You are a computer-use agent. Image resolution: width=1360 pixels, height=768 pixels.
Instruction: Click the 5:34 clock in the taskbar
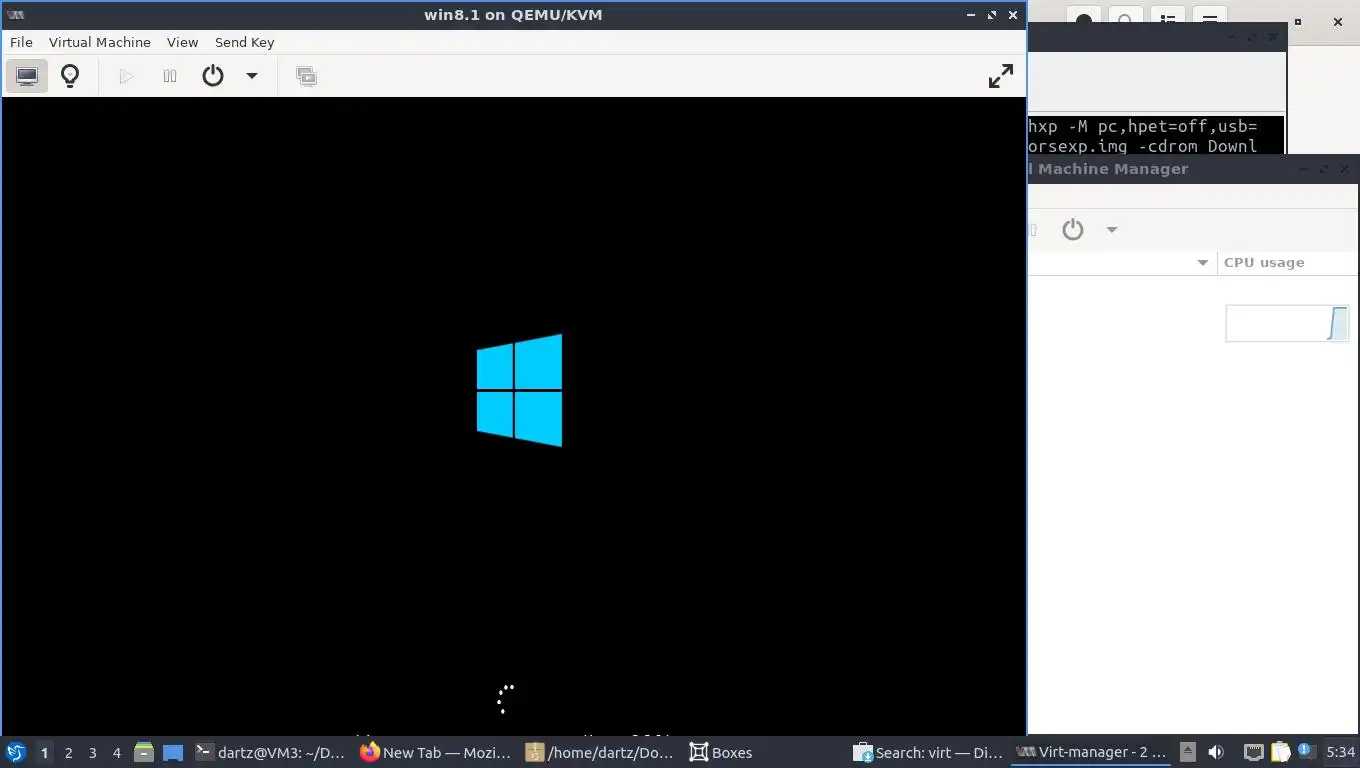[1340, 752]
